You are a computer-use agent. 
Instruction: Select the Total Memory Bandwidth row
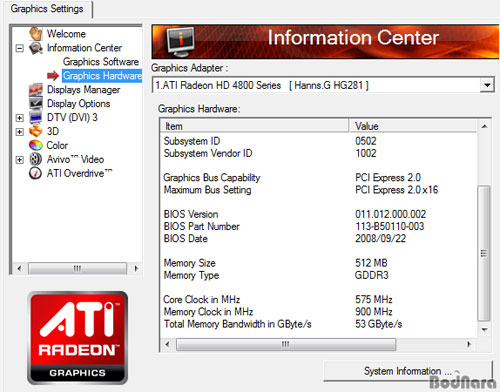(x=318, y=324)
